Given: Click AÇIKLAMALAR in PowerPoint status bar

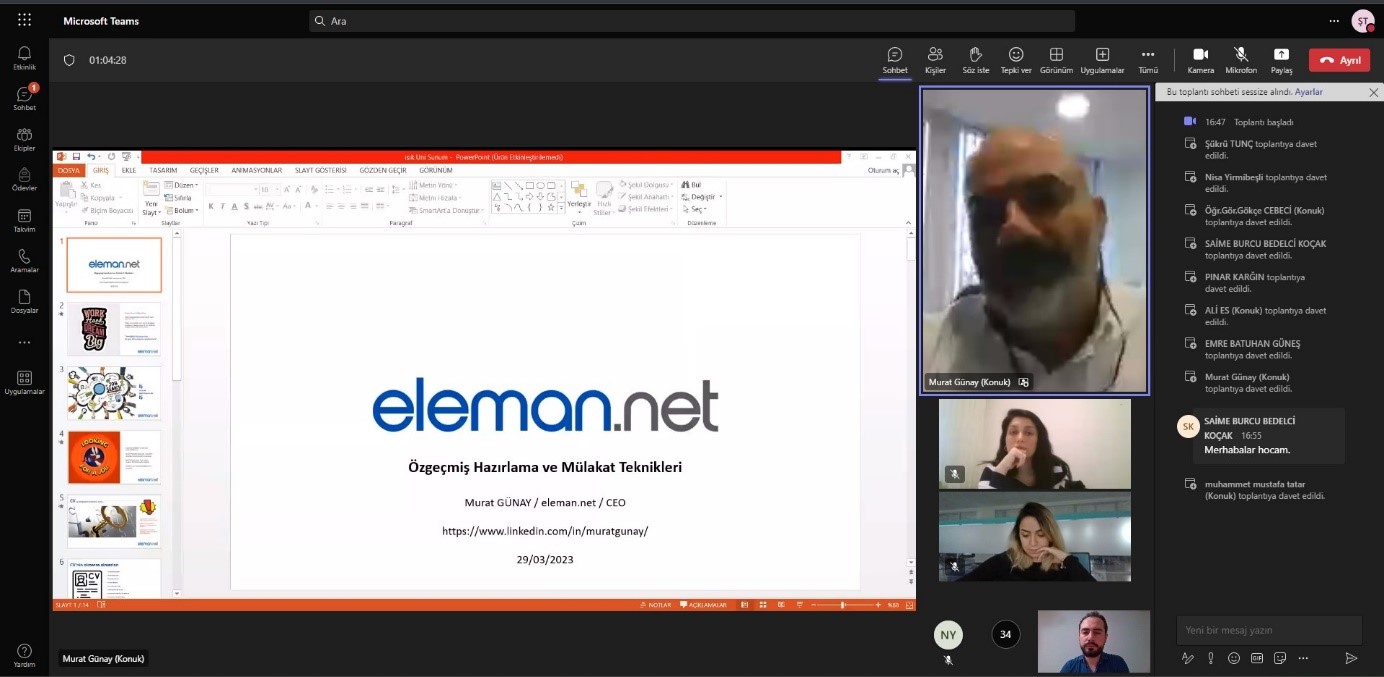Looking at the screenshot, I should pyautogui.click(x=704, y=605).
